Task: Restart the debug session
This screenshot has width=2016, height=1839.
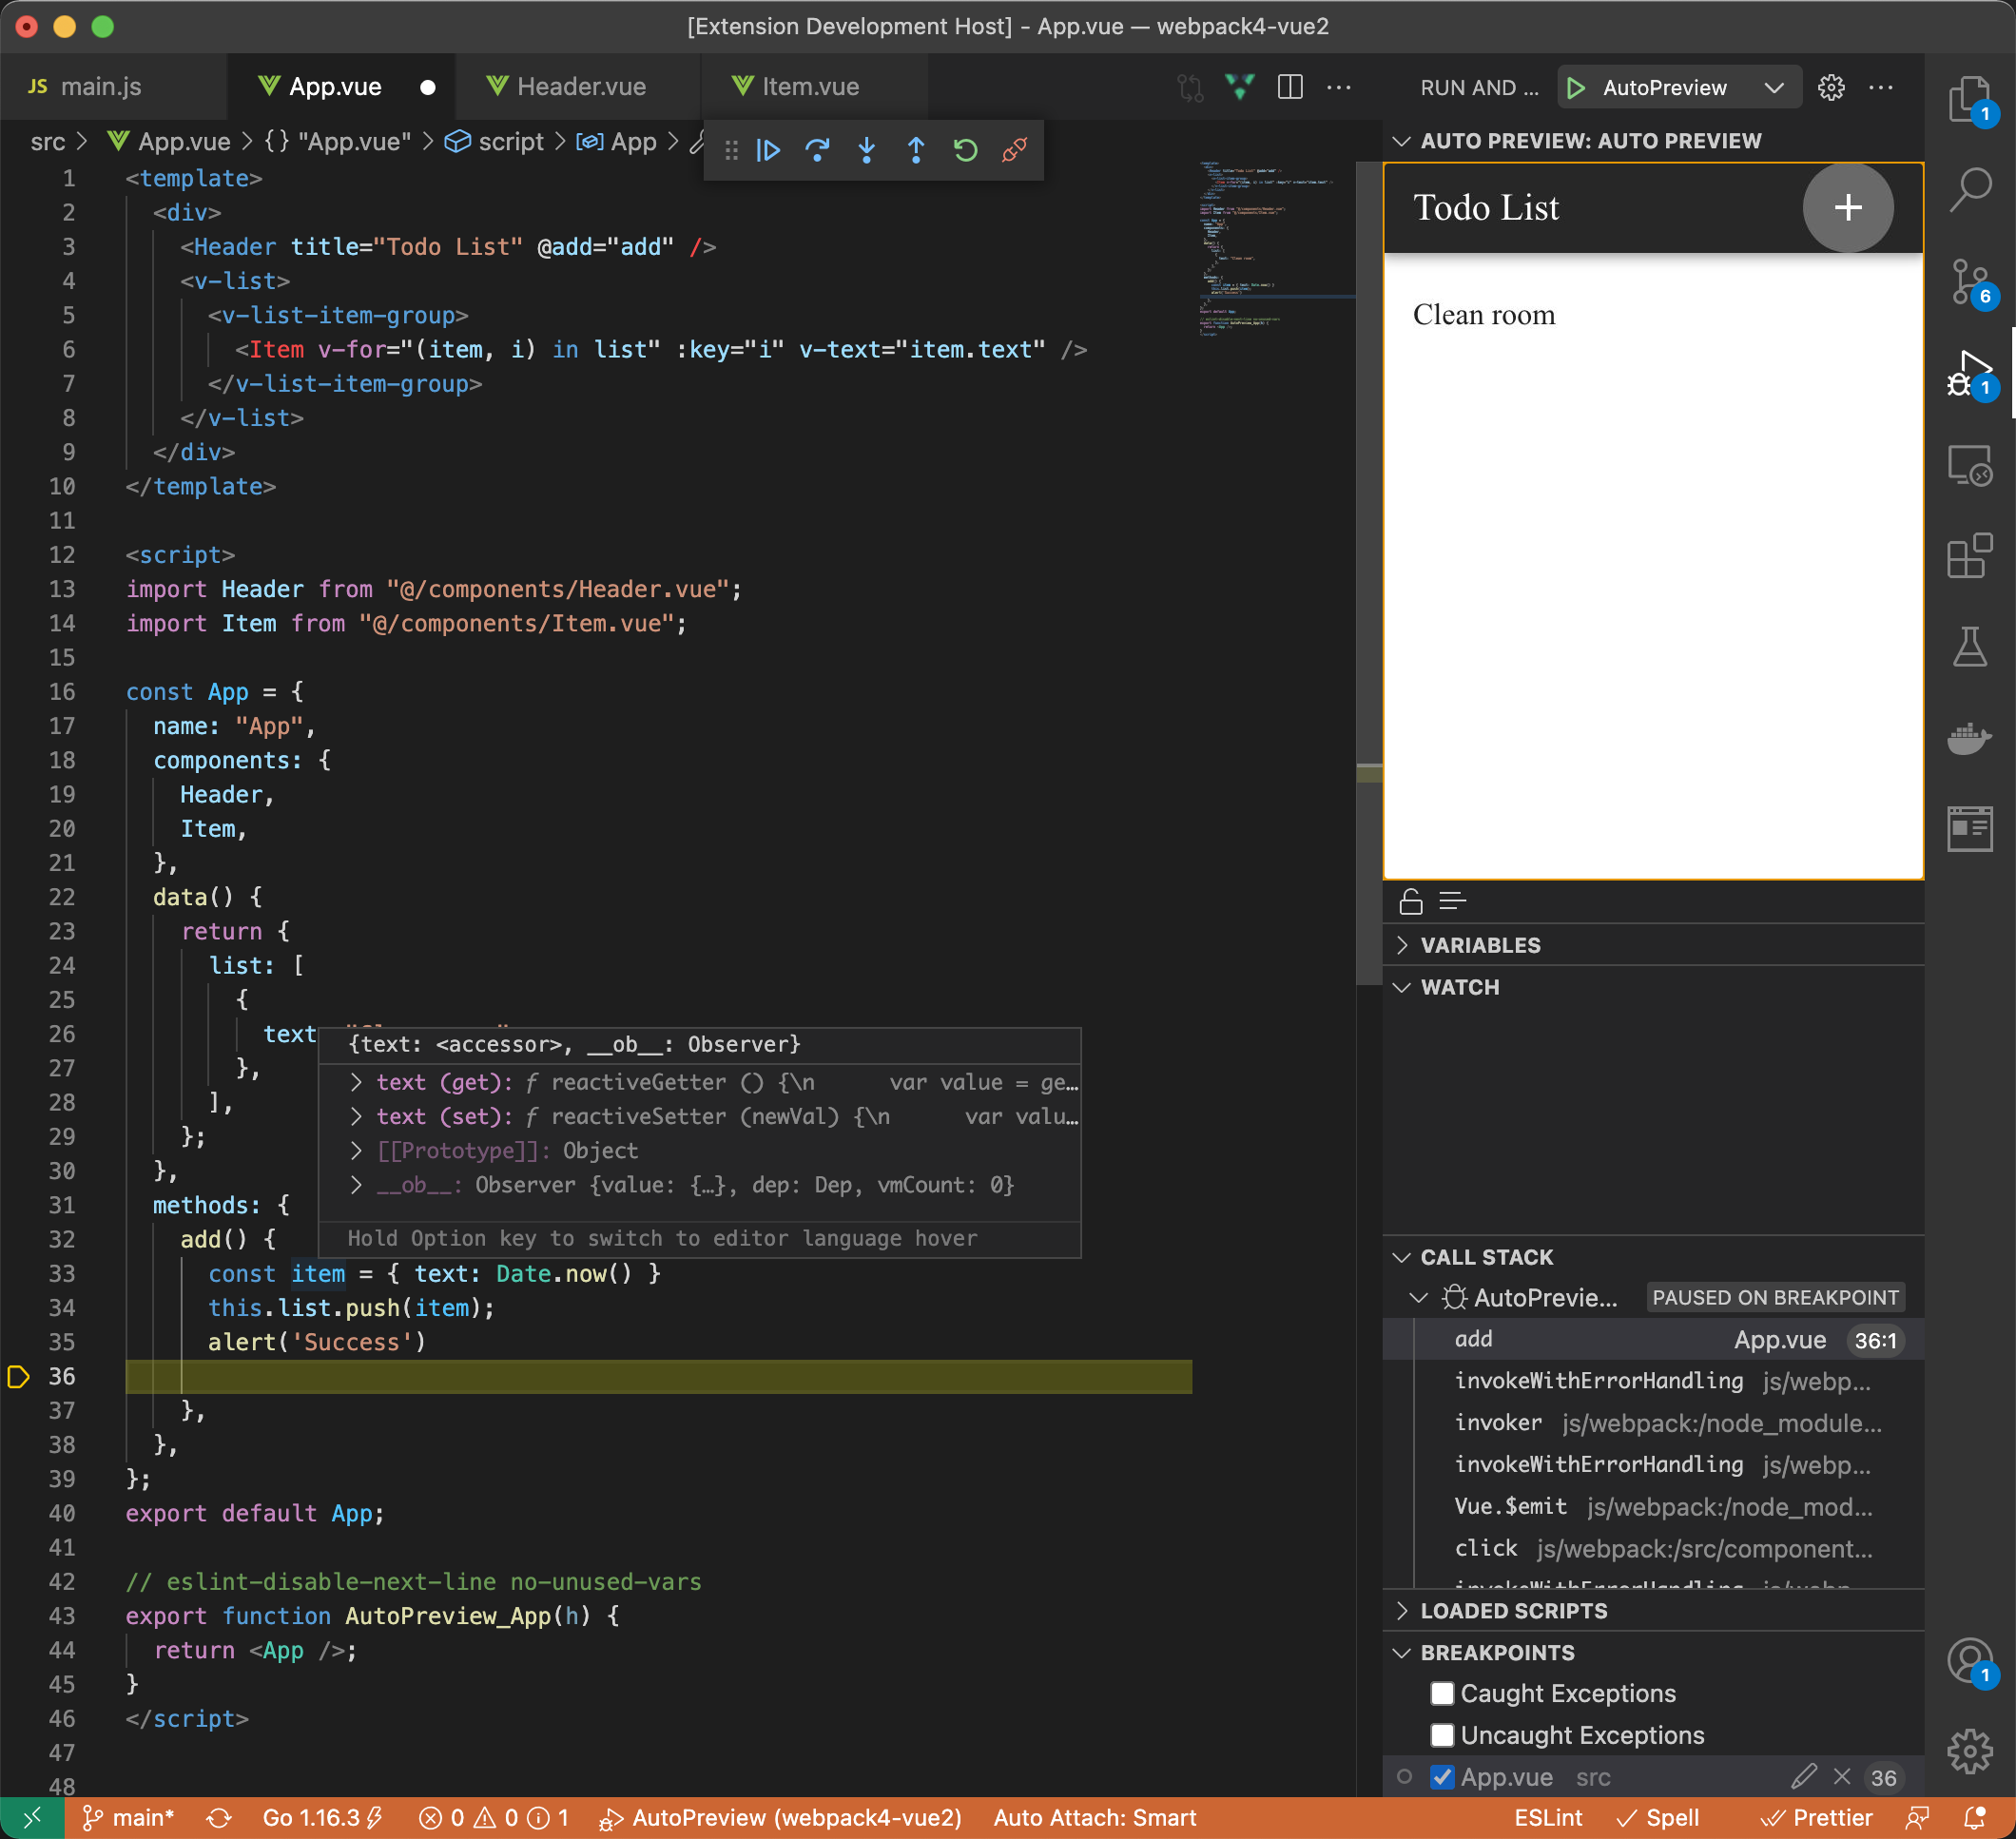Action: pos(965,151)
